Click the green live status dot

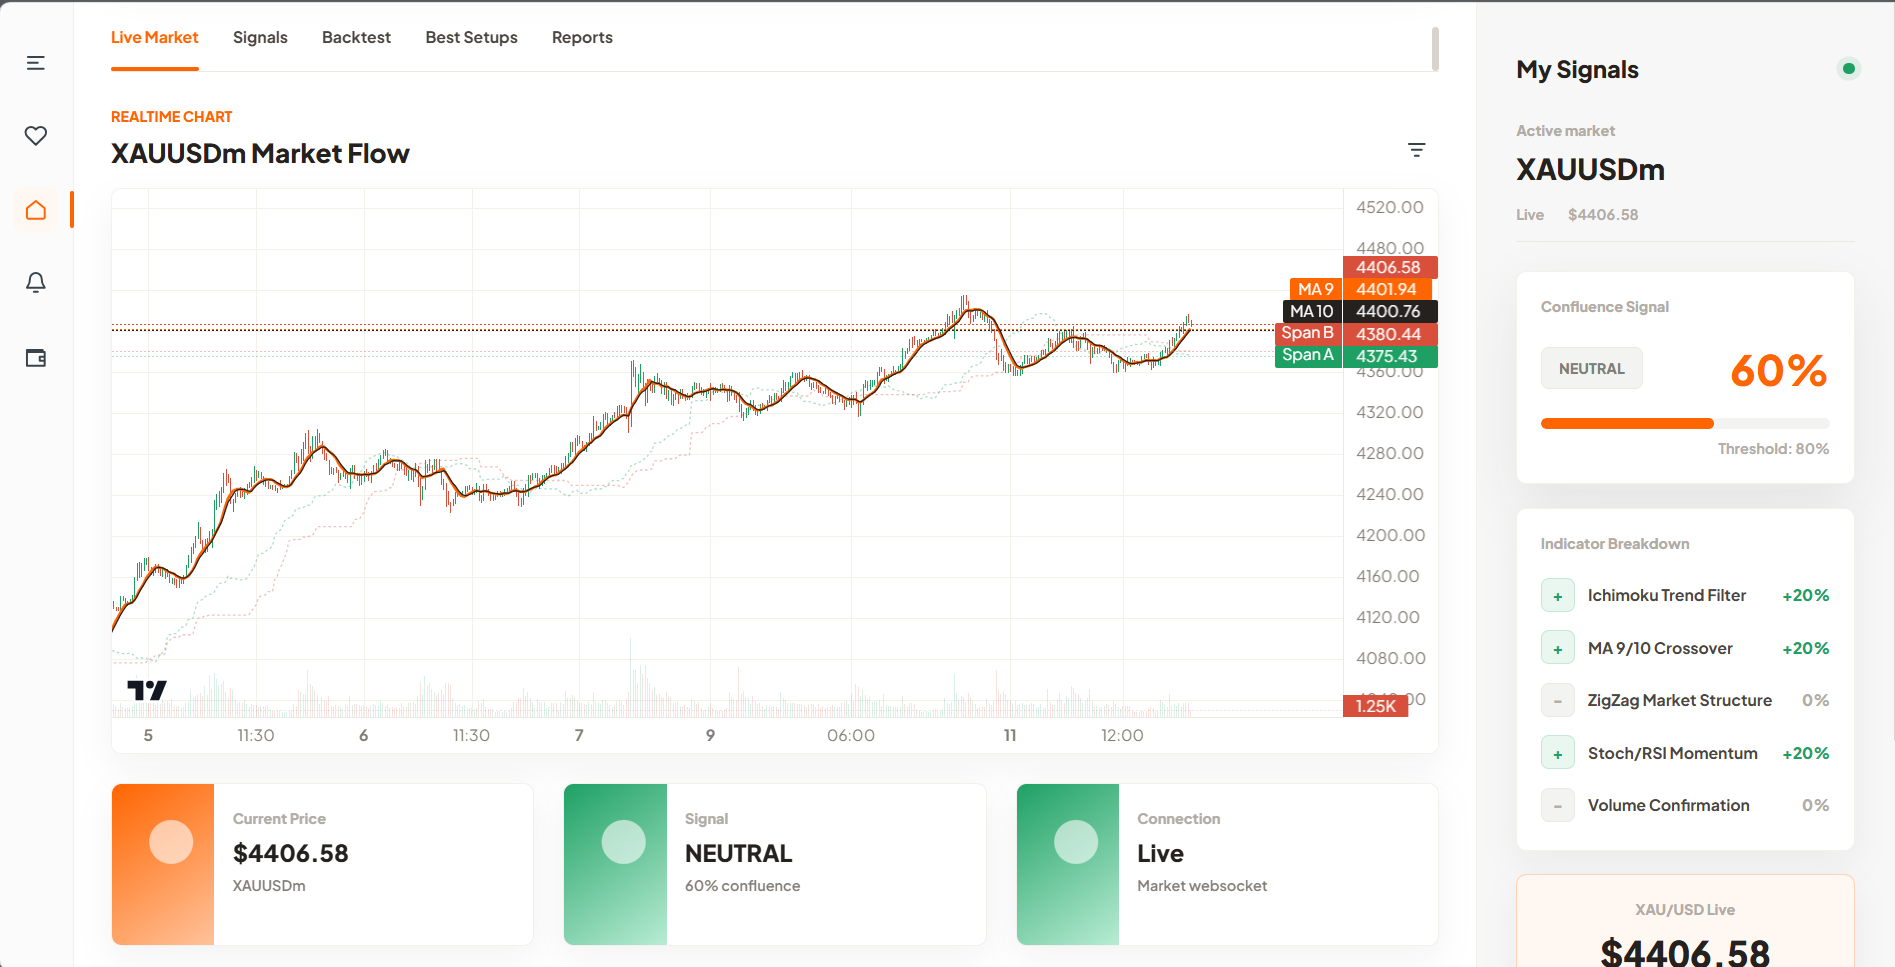pos(1849,69)
